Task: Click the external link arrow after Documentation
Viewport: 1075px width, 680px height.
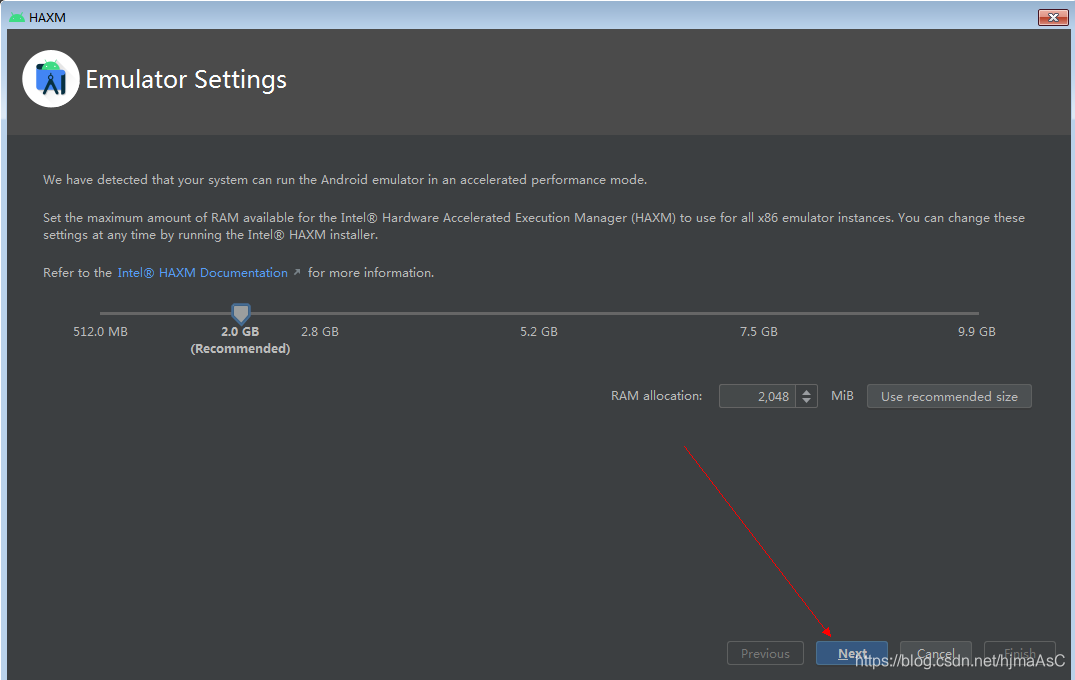Action: pyautogui.click(x=297, y=272)
